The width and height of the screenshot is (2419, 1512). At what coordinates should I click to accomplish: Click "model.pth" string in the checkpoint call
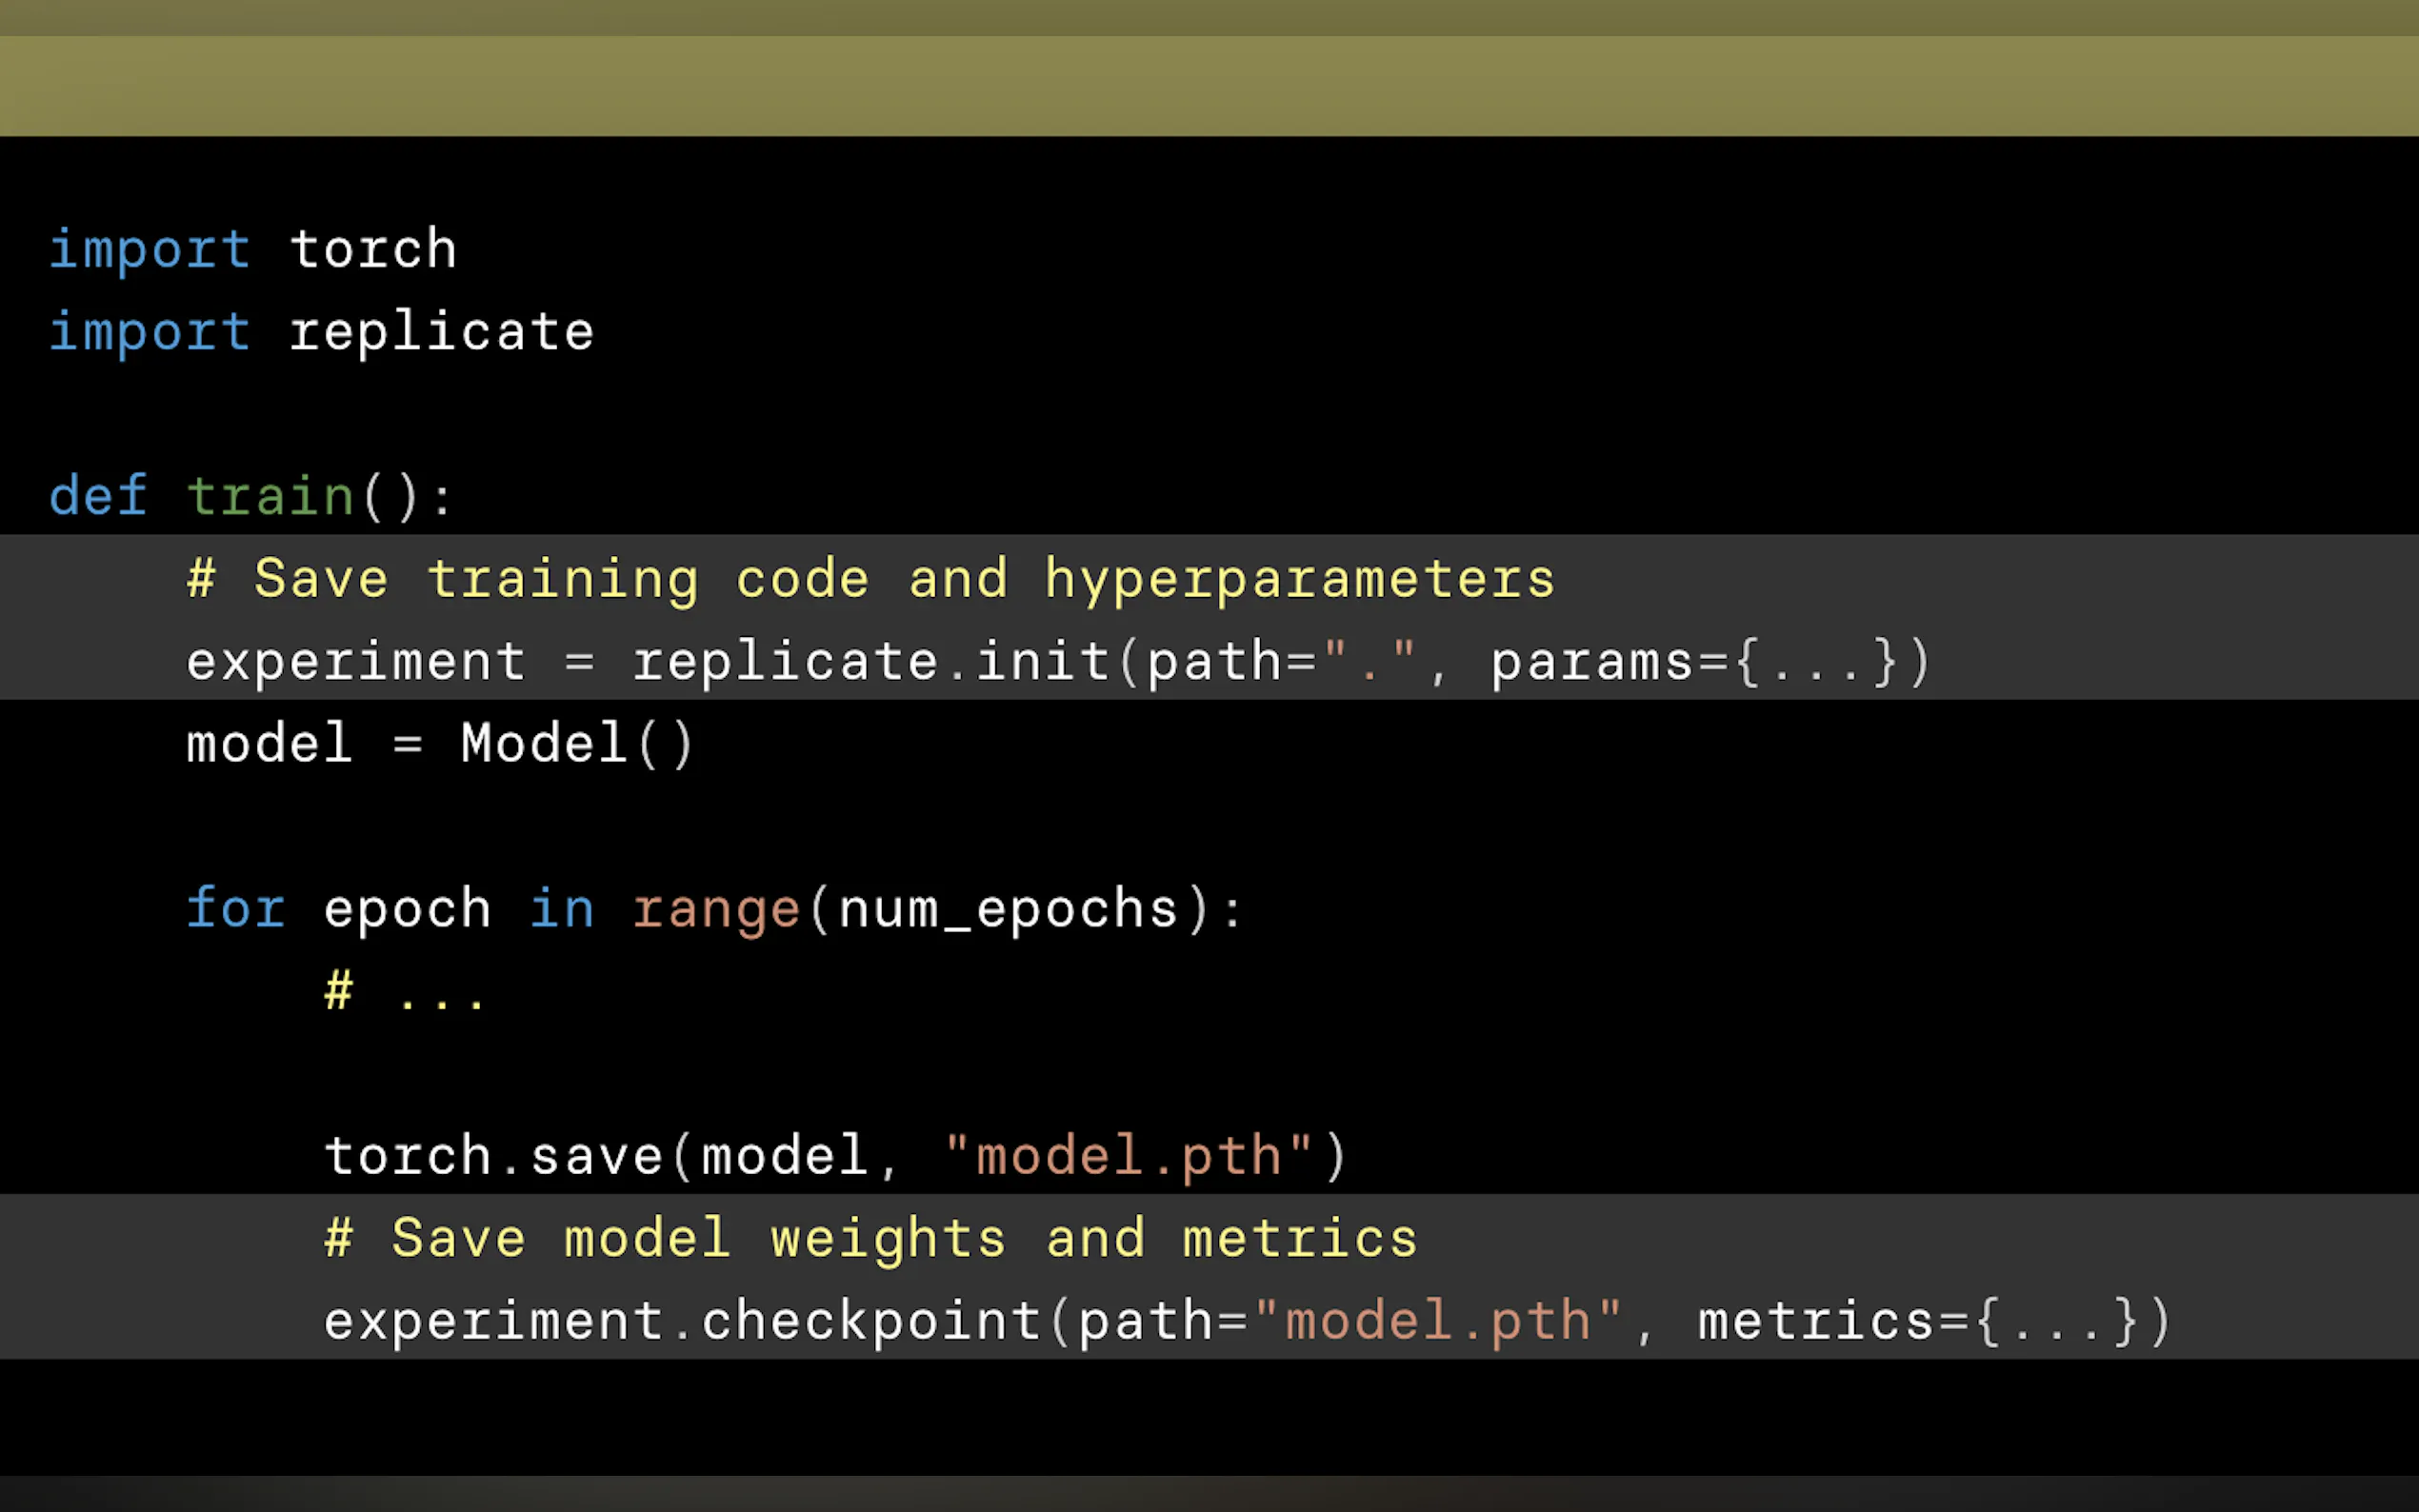coord(1438,1322)
